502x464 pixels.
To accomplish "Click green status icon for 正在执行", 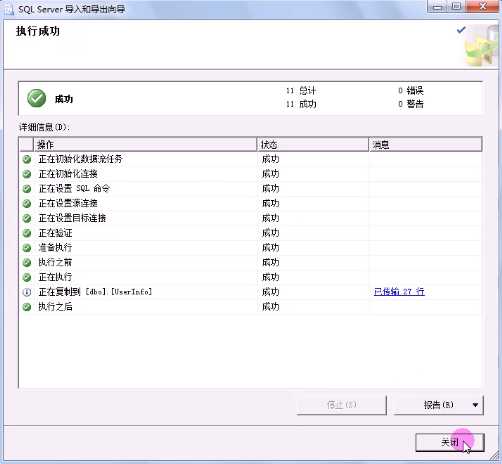I will tap(27, 277).
